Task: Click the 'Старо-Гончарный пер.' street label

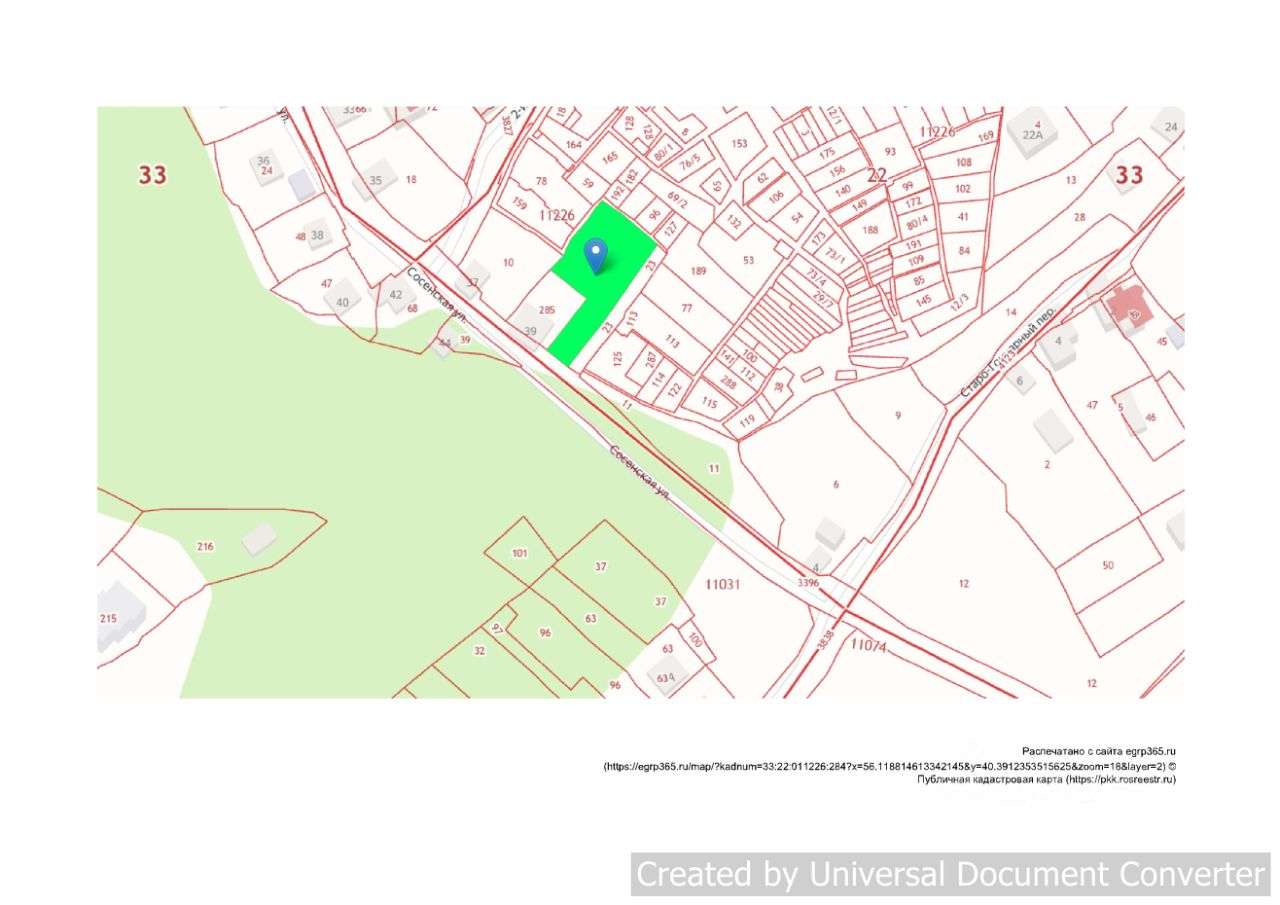Action: [1009, 351]
